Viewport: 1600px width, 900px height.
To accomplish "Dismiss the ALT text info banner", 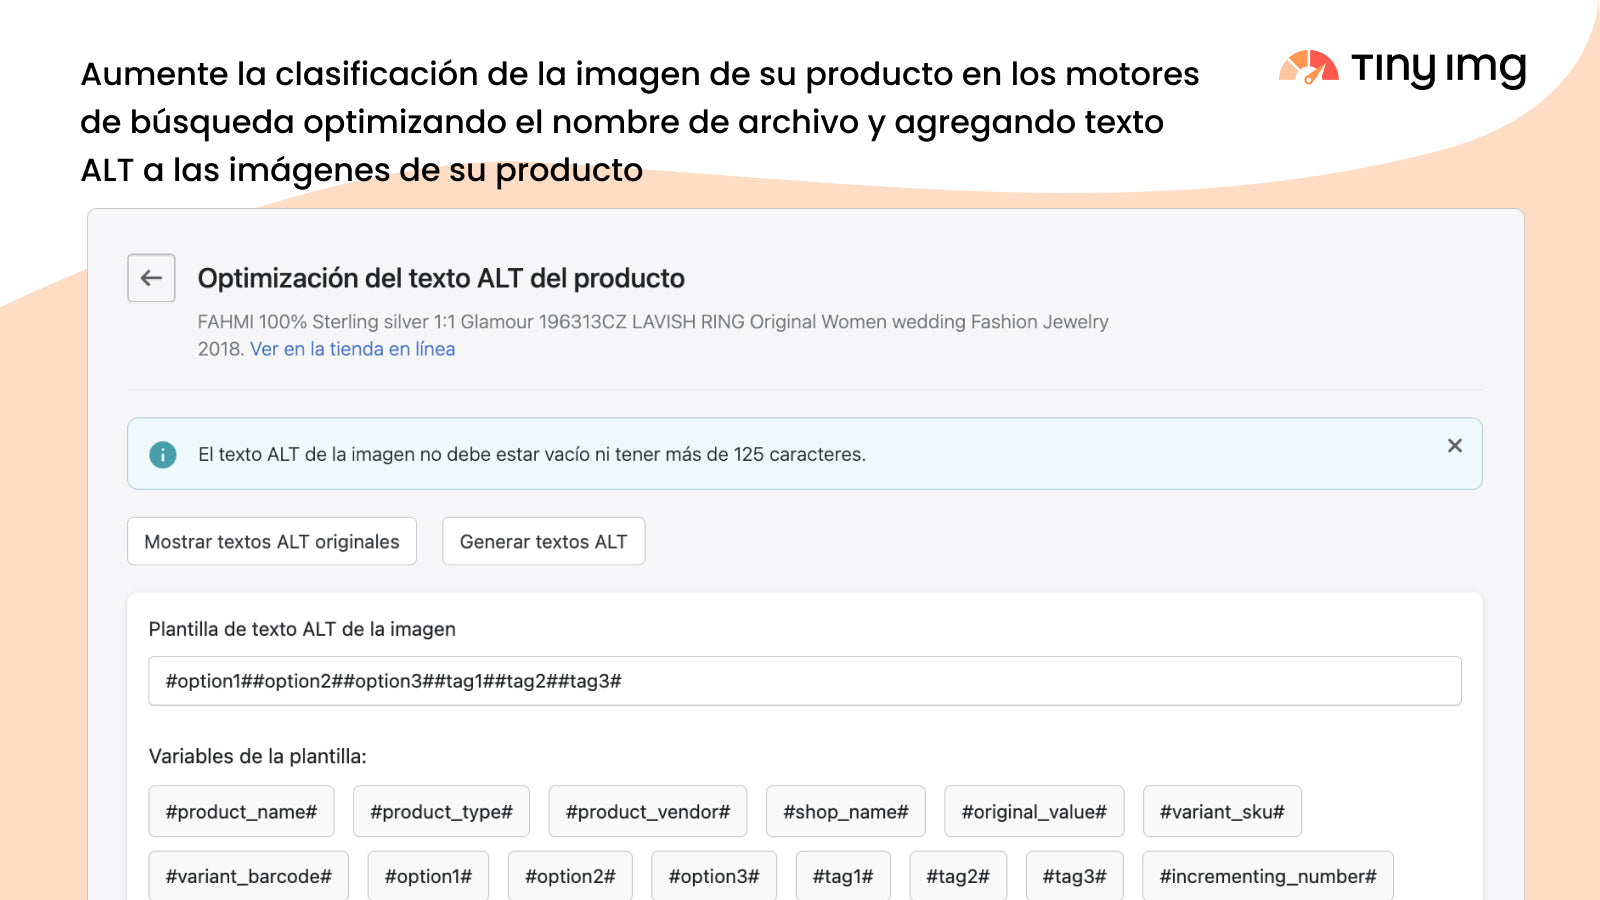I will pos(1455,446).
